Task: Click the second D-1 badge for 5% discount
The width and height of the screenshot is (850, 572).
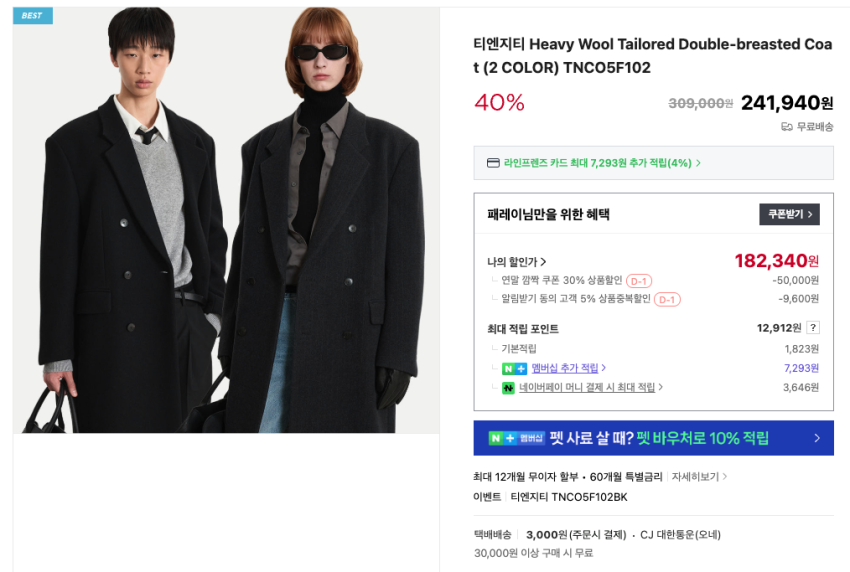Action: pyautogui.click(x=667, y=299)
